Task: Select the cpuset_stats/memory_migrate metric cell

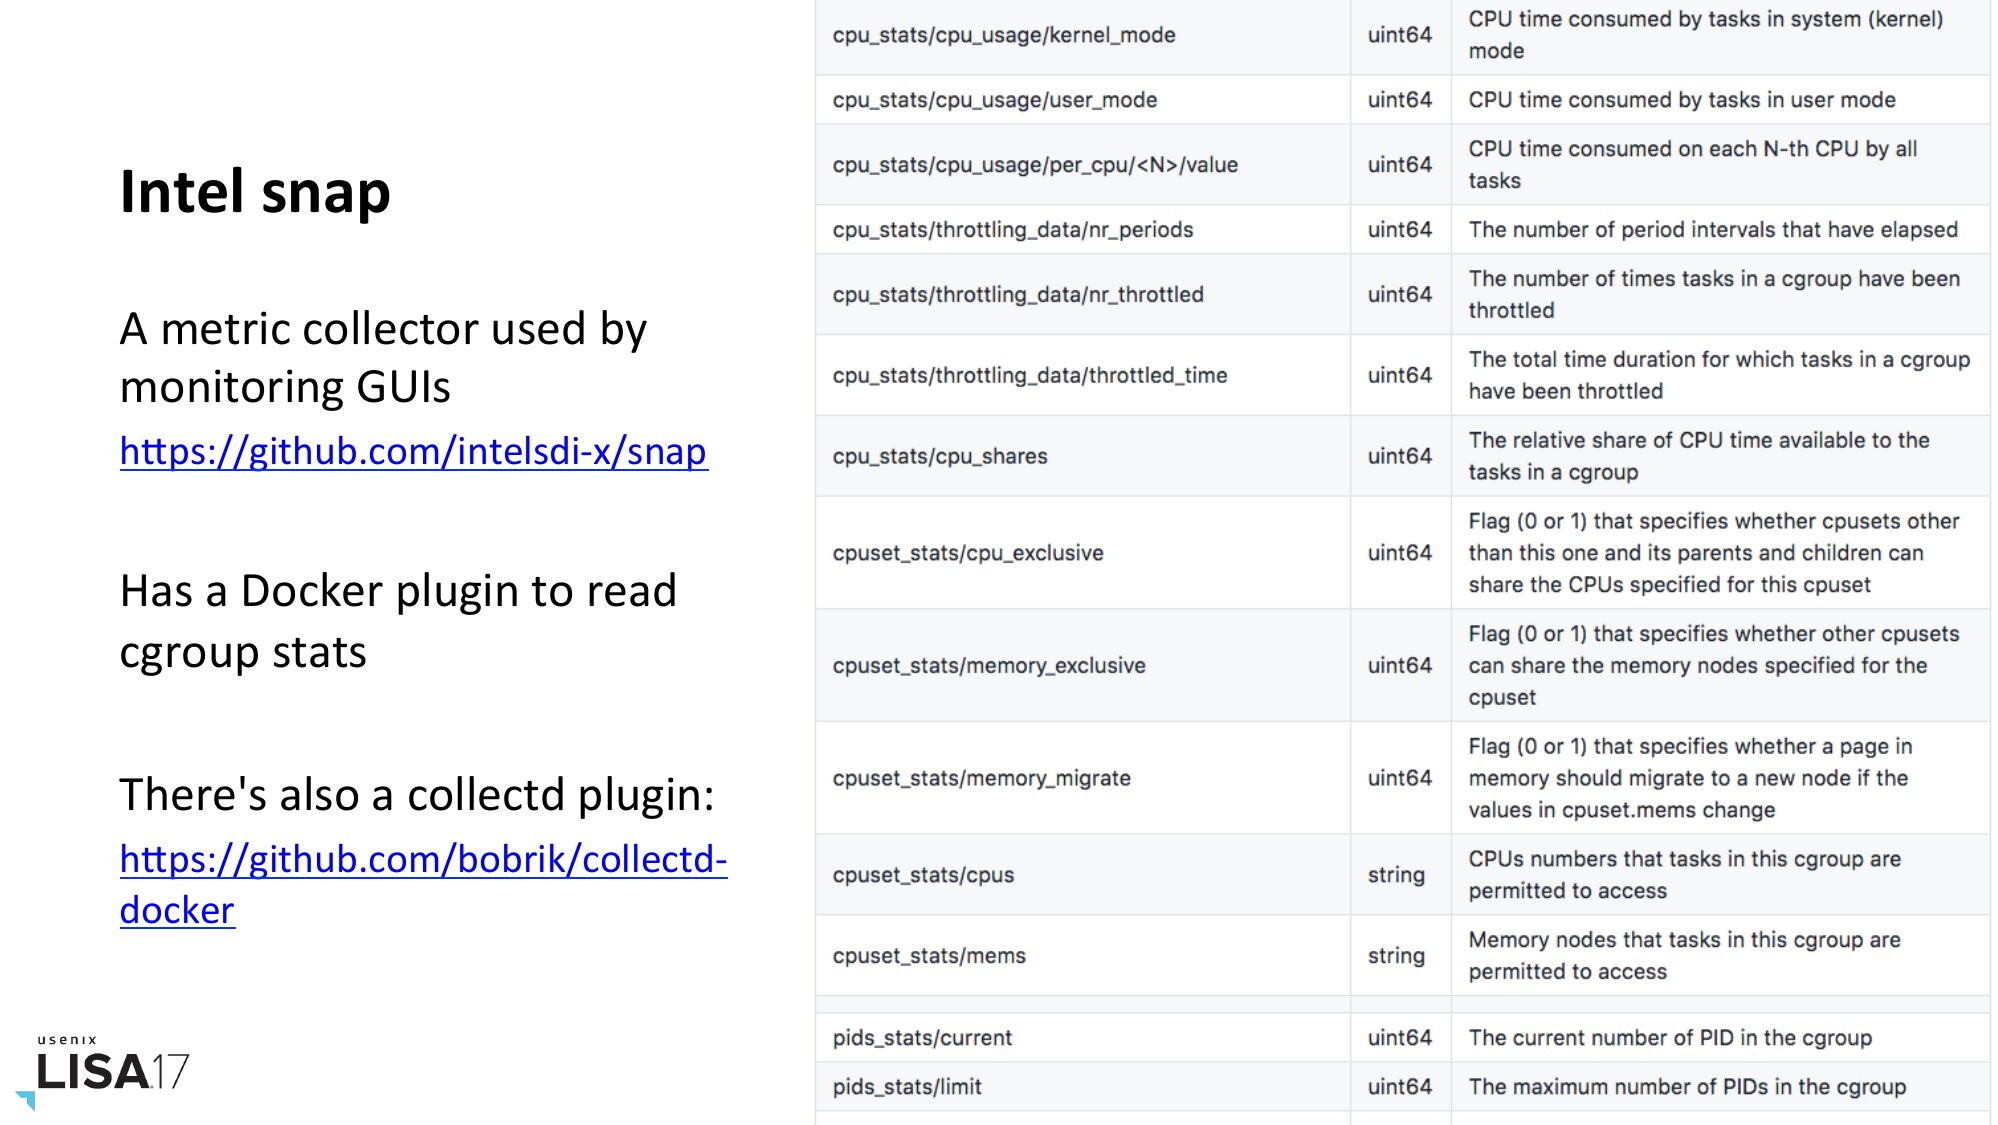Action: click(981, 779)
